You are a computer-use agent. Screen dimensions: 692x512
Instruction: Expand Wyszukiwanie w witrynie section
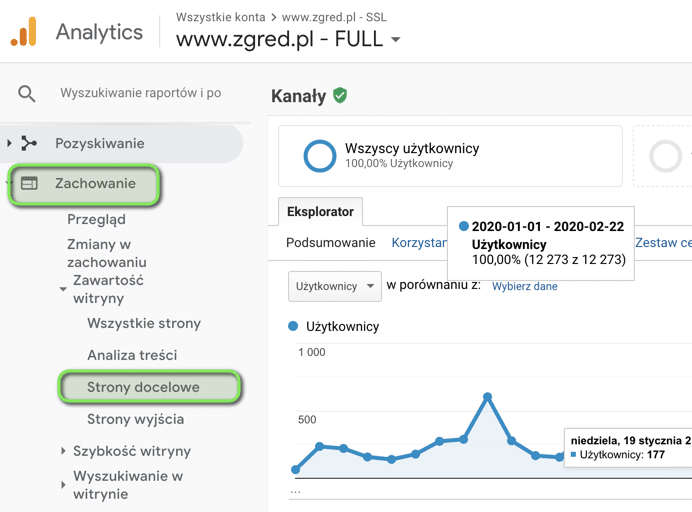(64, 486)
